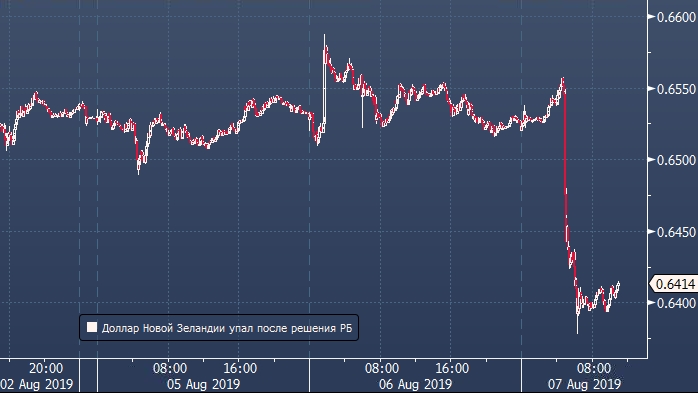Click the tall spike candle near 0.6590
This screenshot has height=393, width=698.
coord(324,80)
